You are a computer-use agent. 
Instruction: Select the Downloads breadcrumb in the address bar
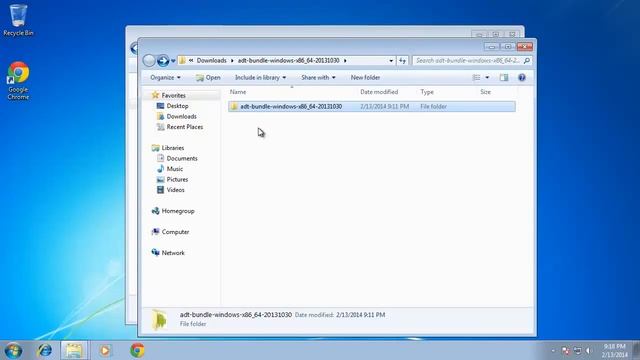click(x=211, y=60)
